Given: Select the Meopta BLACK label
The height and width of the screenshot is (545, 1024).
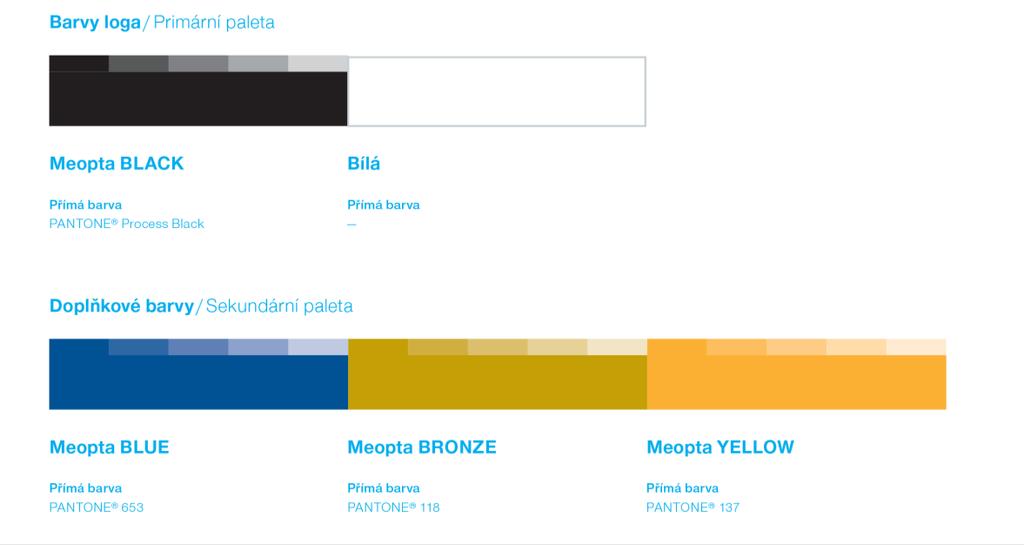Looking at the screenshot, I should 116,163.
